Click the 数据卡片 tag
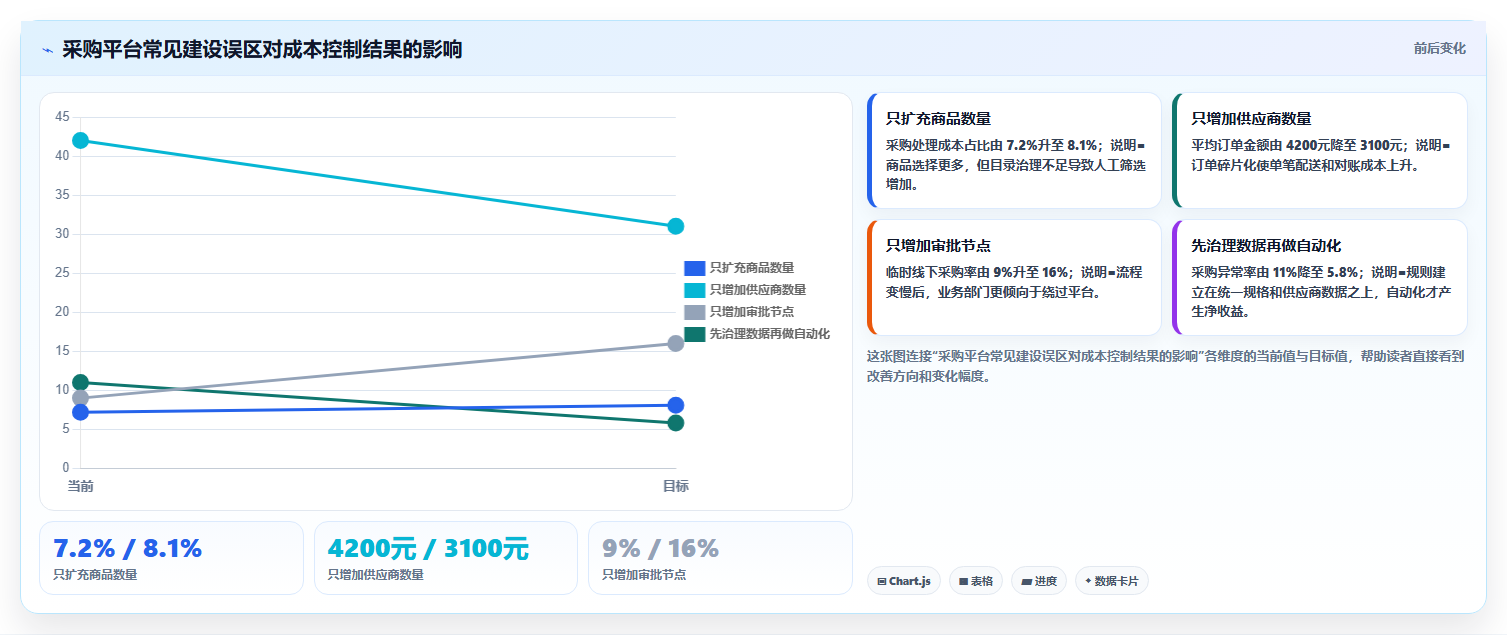The height and width of the screenshot is (635, 1507). 1112,581
